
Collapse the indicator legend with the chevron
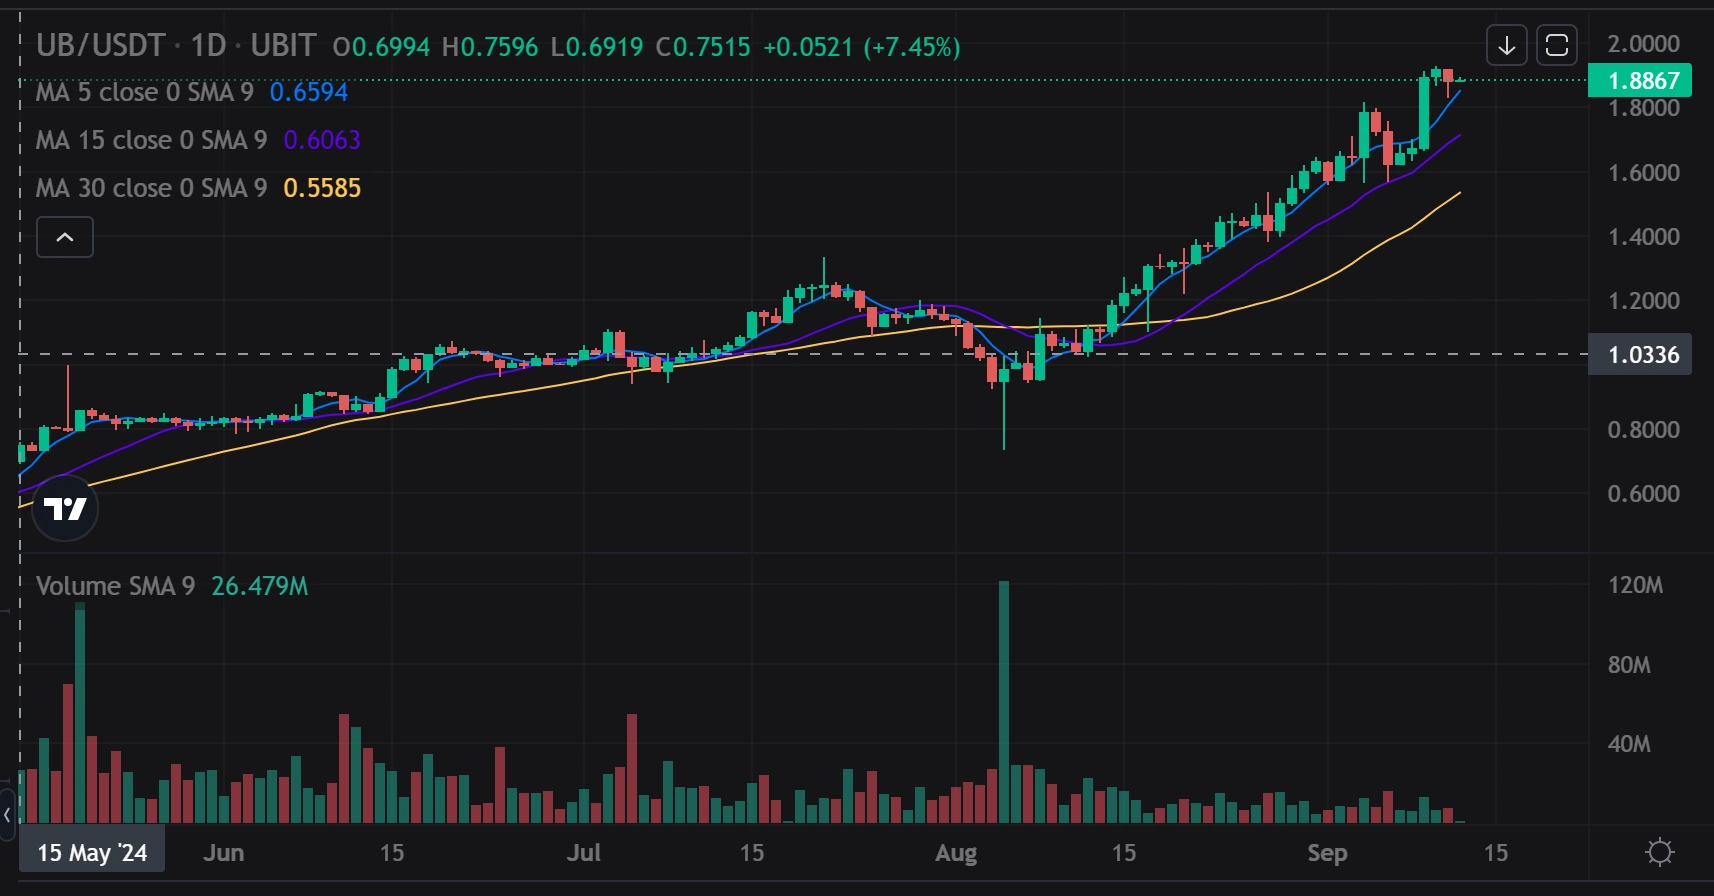click(x=65, y=238)
